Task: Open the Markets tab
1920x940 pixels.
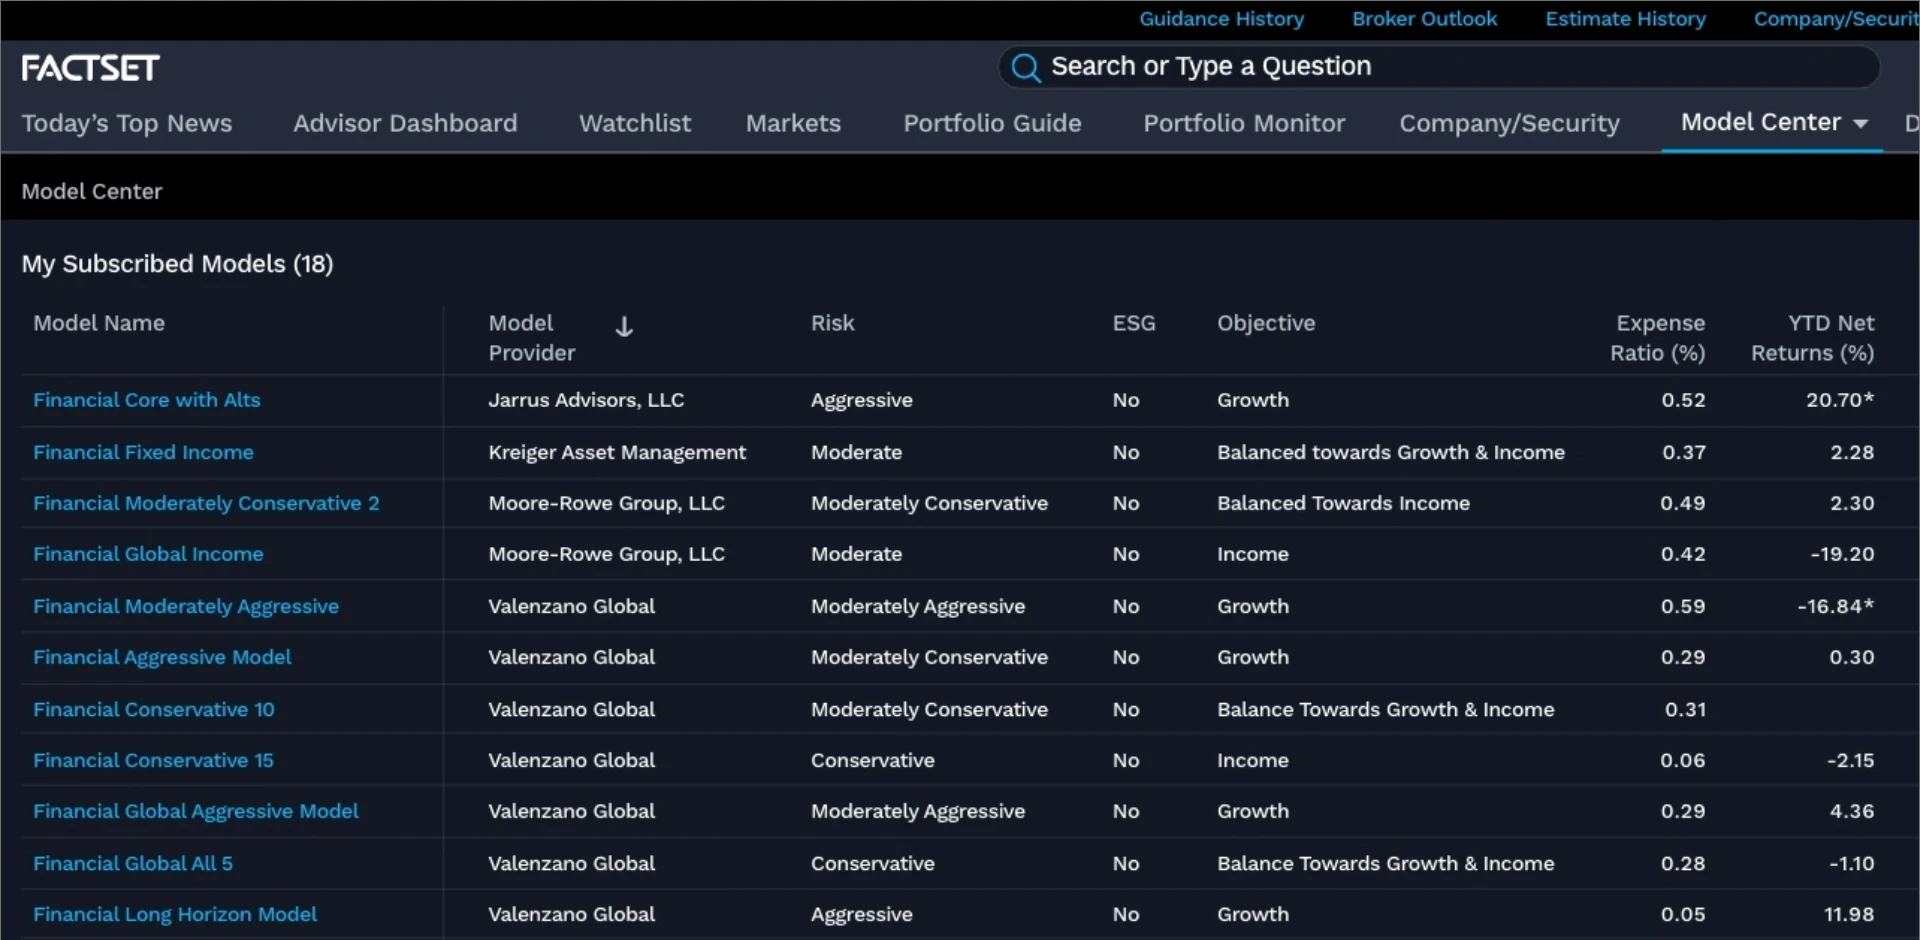Action: click(793, 123)
